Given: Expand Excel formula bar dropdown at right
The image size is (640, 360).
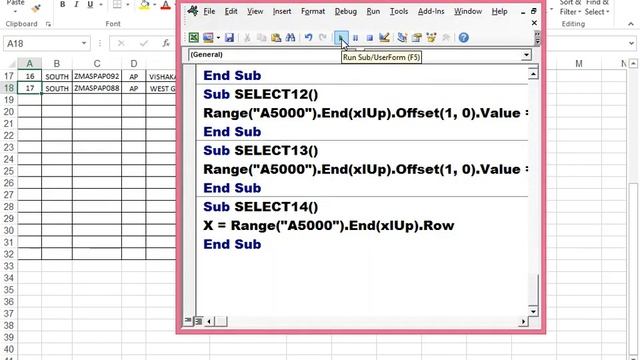Looking at the screenshot, I should click(631, 43).
